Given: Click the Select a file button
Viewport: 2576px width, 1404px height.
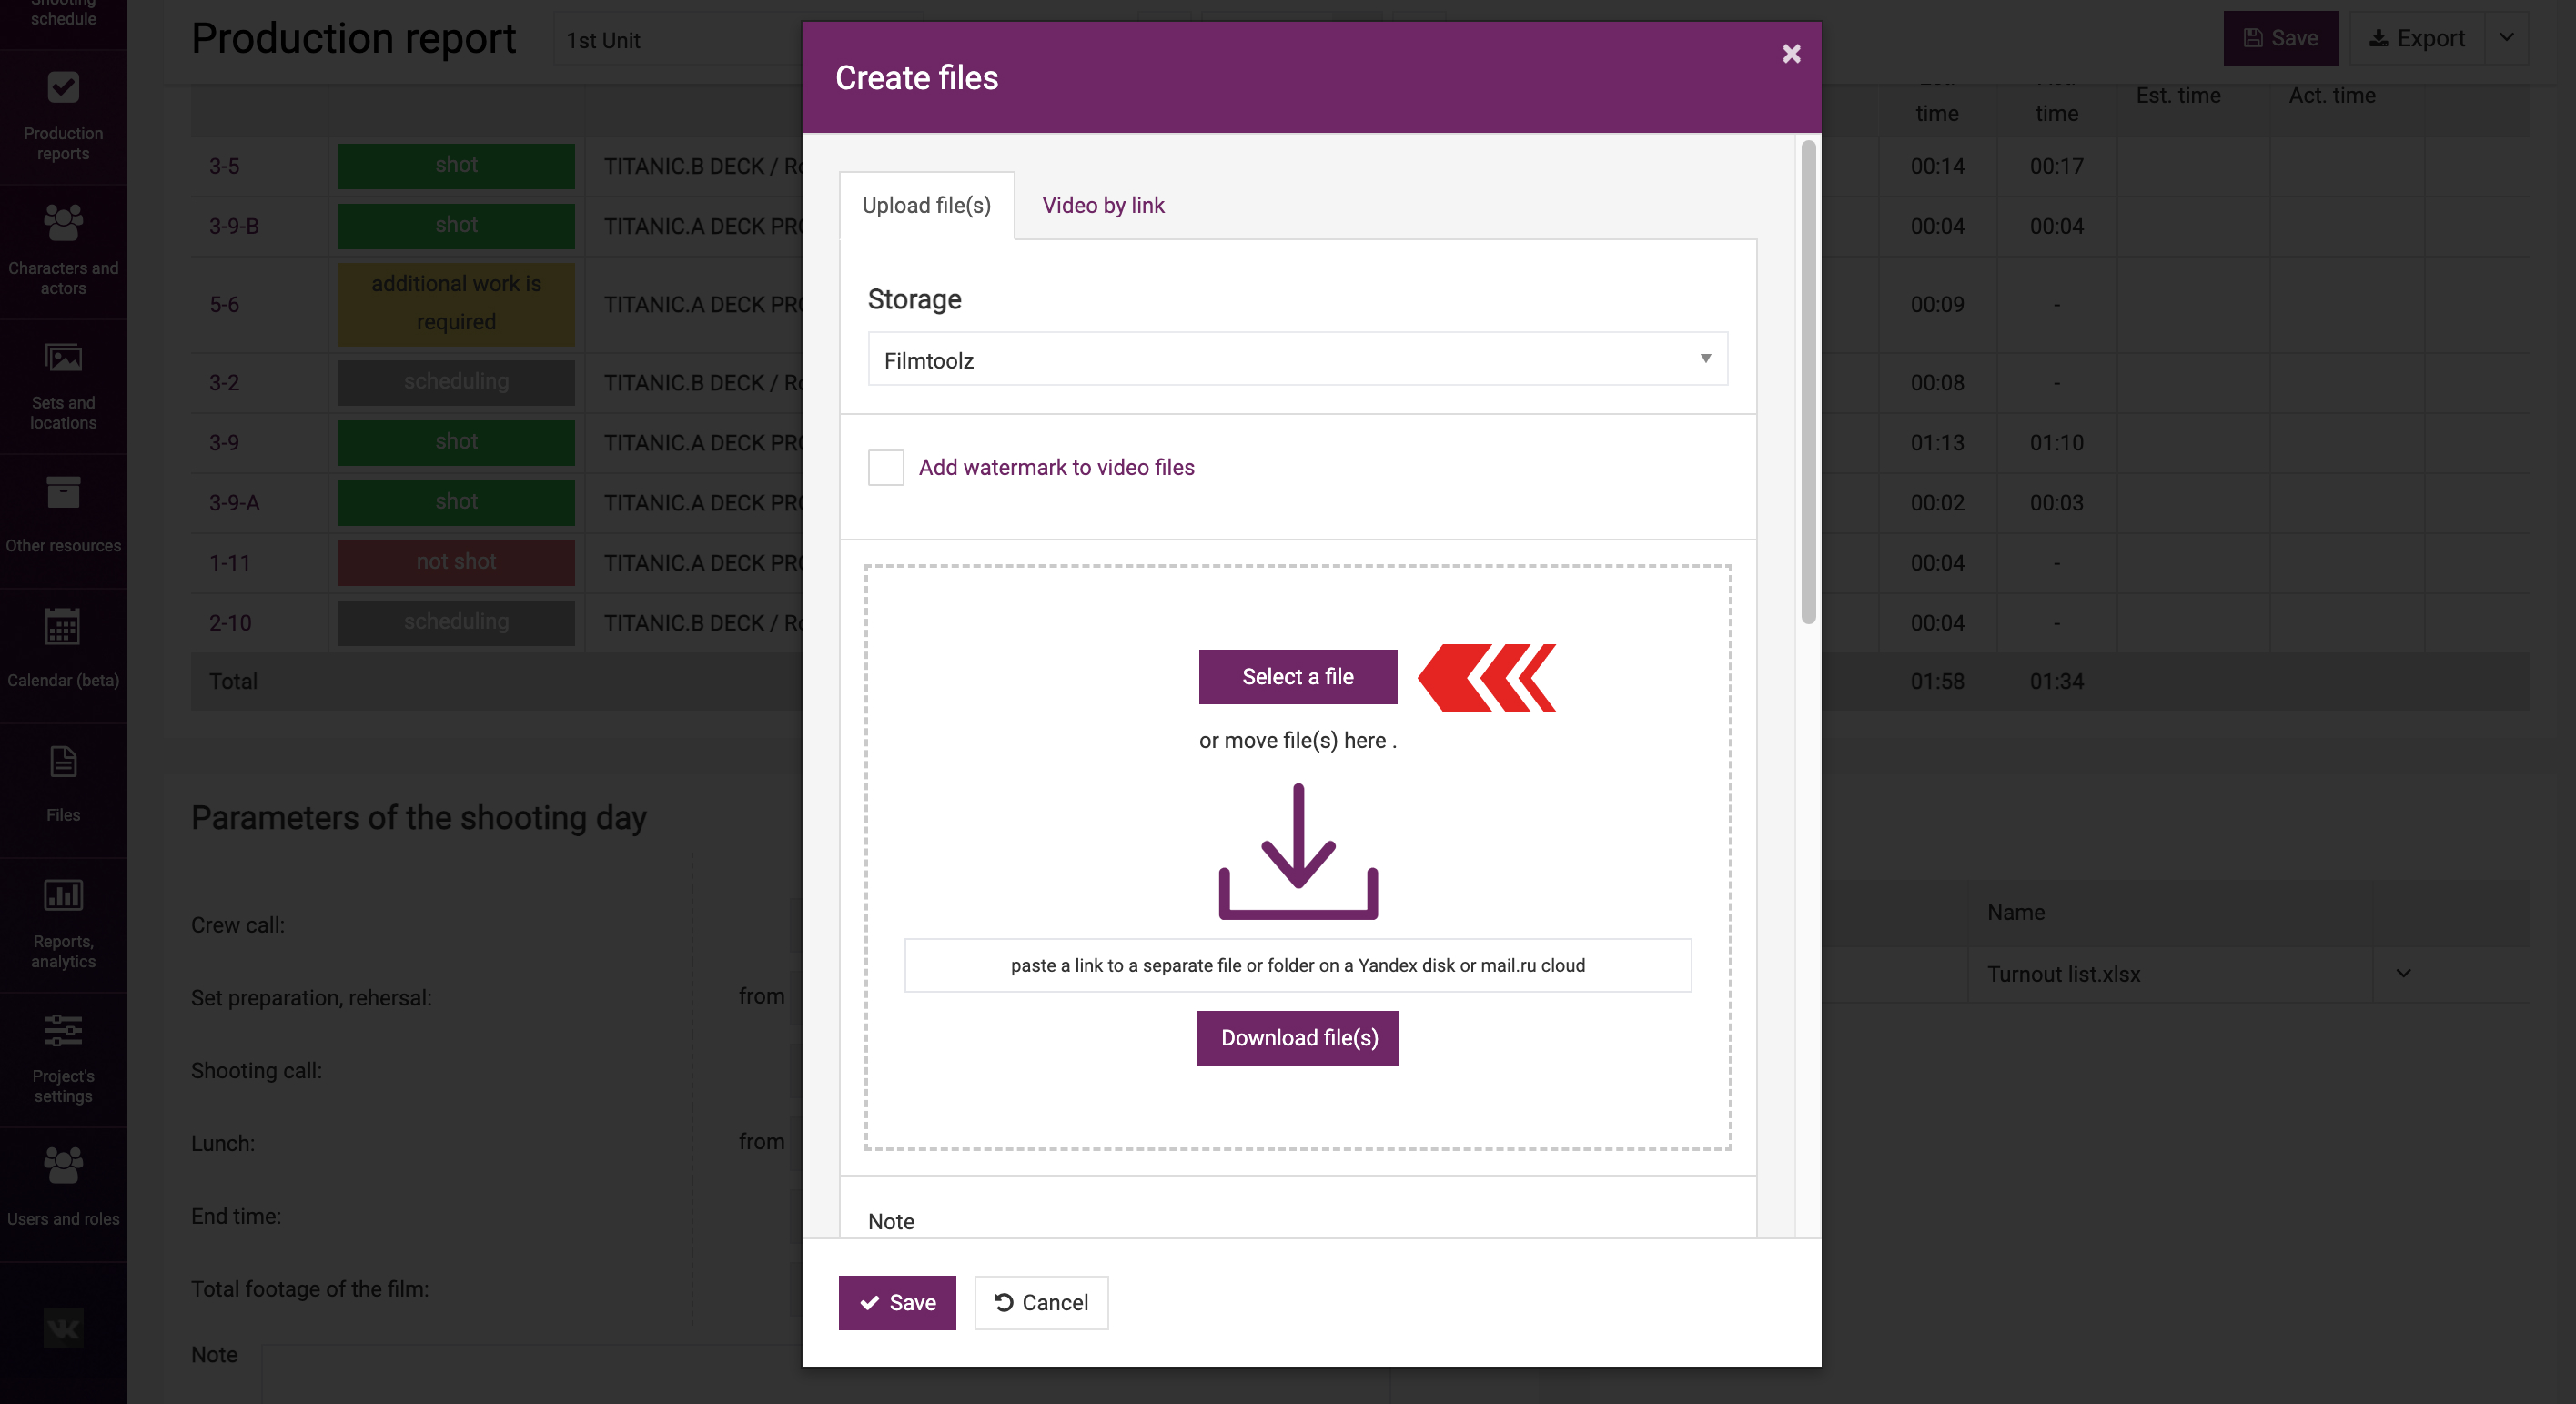Looking at the screenshot, I should click(x=1297, y=677).
